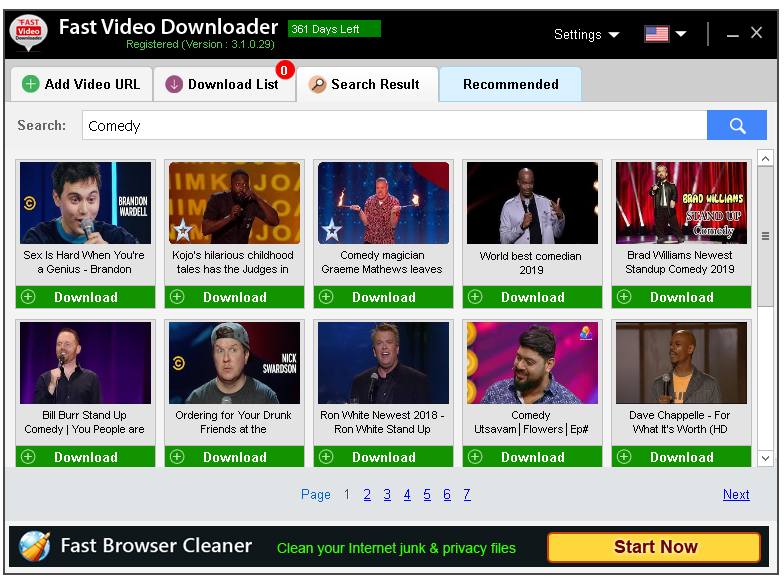
Task: Download World best comedian 2019
Action: (x=532, y=297)
